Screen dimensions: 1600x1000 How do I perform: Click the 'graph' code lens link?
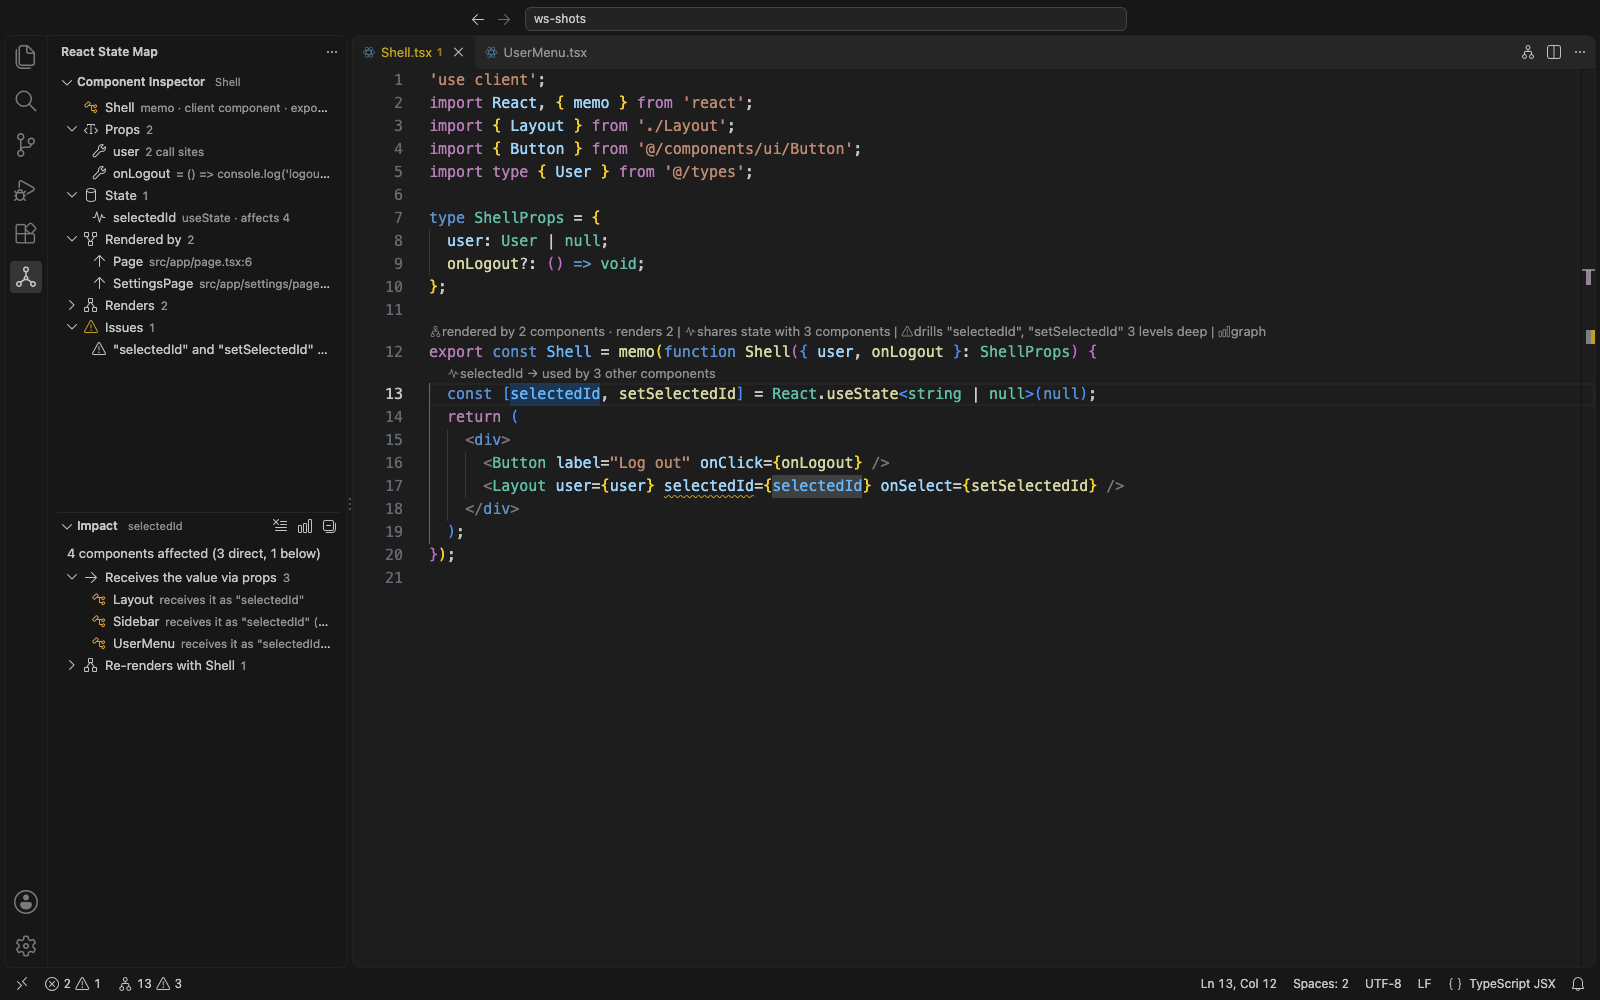[x=1241, y=332]
